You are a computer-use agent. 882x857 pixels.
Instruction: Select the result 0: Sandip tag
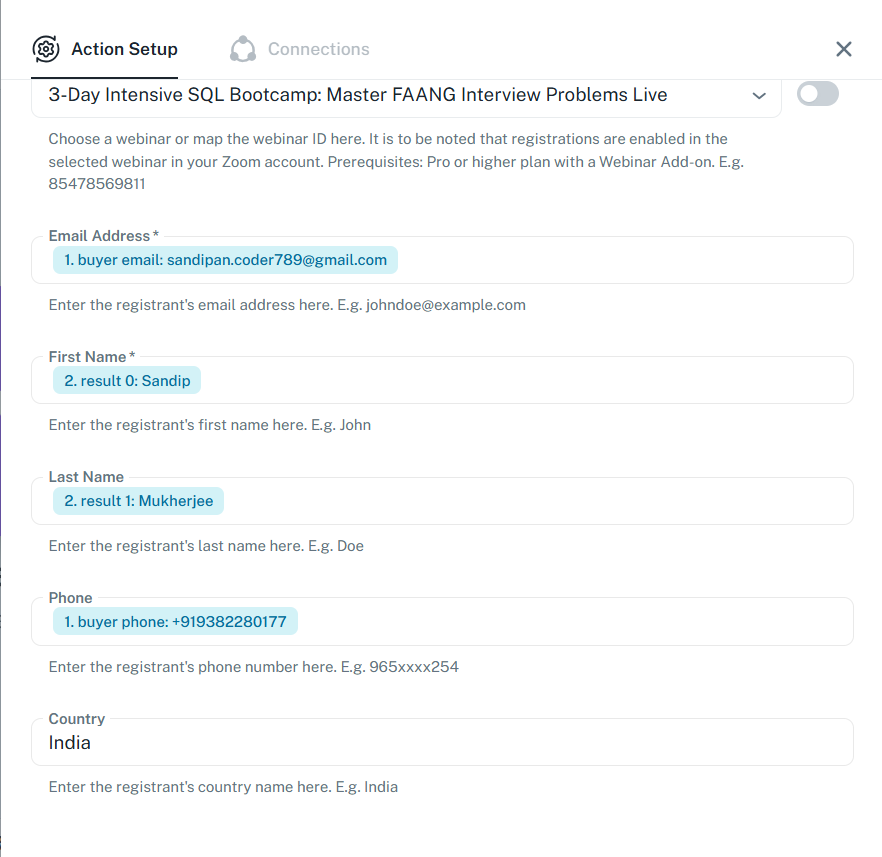[x=127, y=381]
